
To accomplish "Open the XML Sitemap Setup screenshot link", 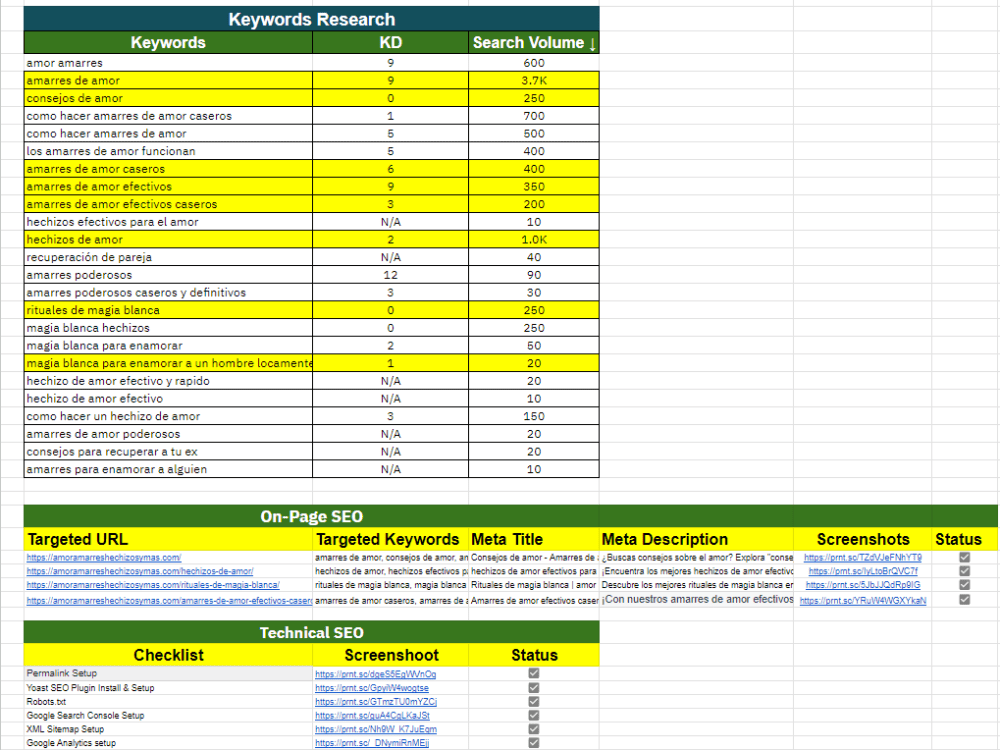I will [376, 729].
